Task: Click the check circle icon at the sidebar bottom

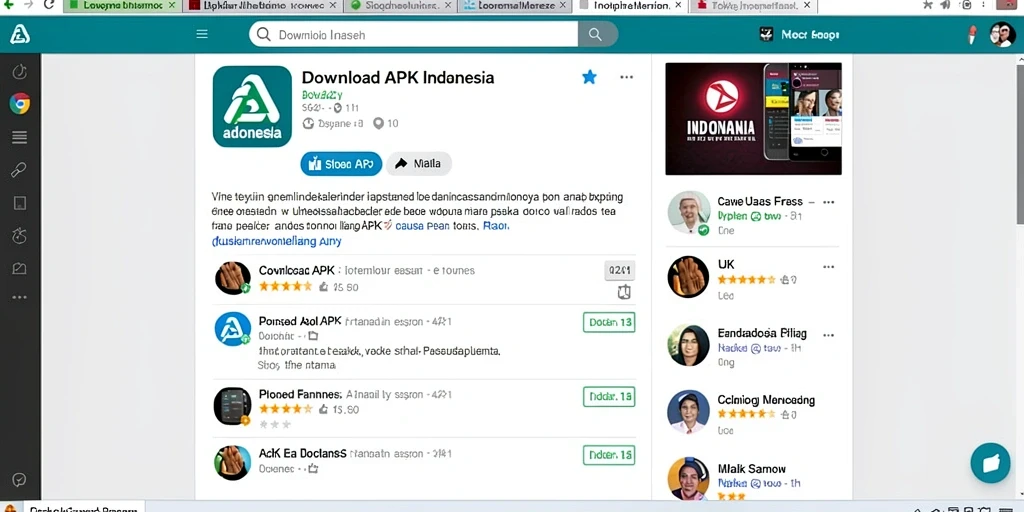Action: click(x=20, y=480)
